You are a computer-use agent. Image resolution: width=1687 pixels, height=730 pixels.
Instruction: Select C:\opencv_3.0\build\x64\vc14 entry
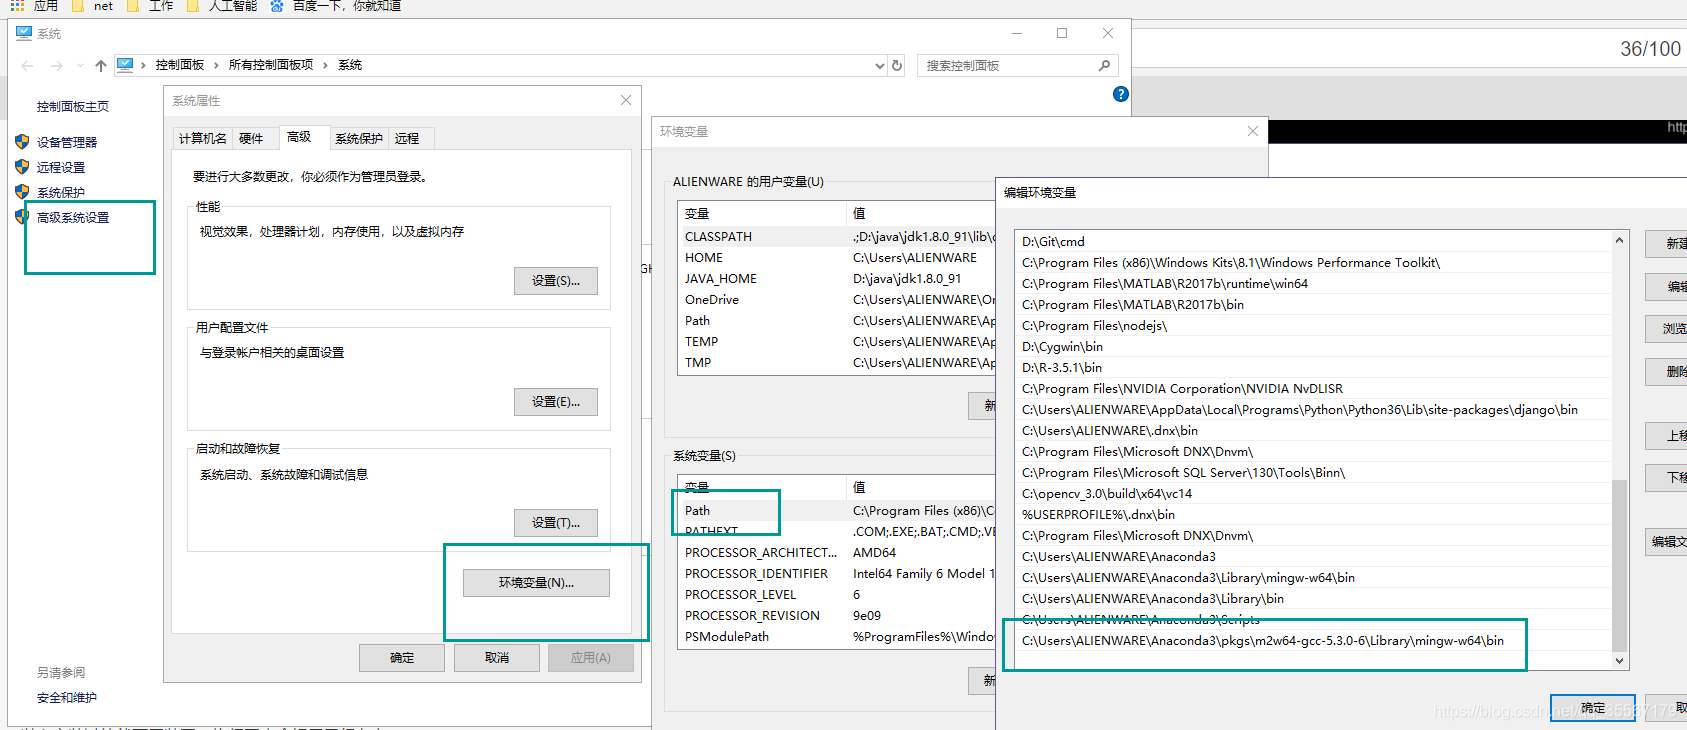click(1314, 494)
